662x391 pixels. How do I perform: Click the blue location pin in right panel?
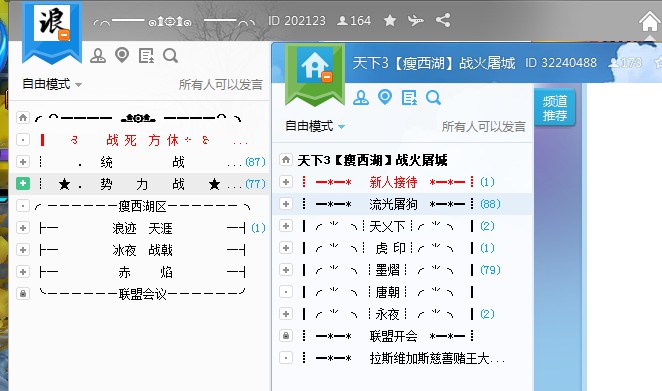point(385,98)
